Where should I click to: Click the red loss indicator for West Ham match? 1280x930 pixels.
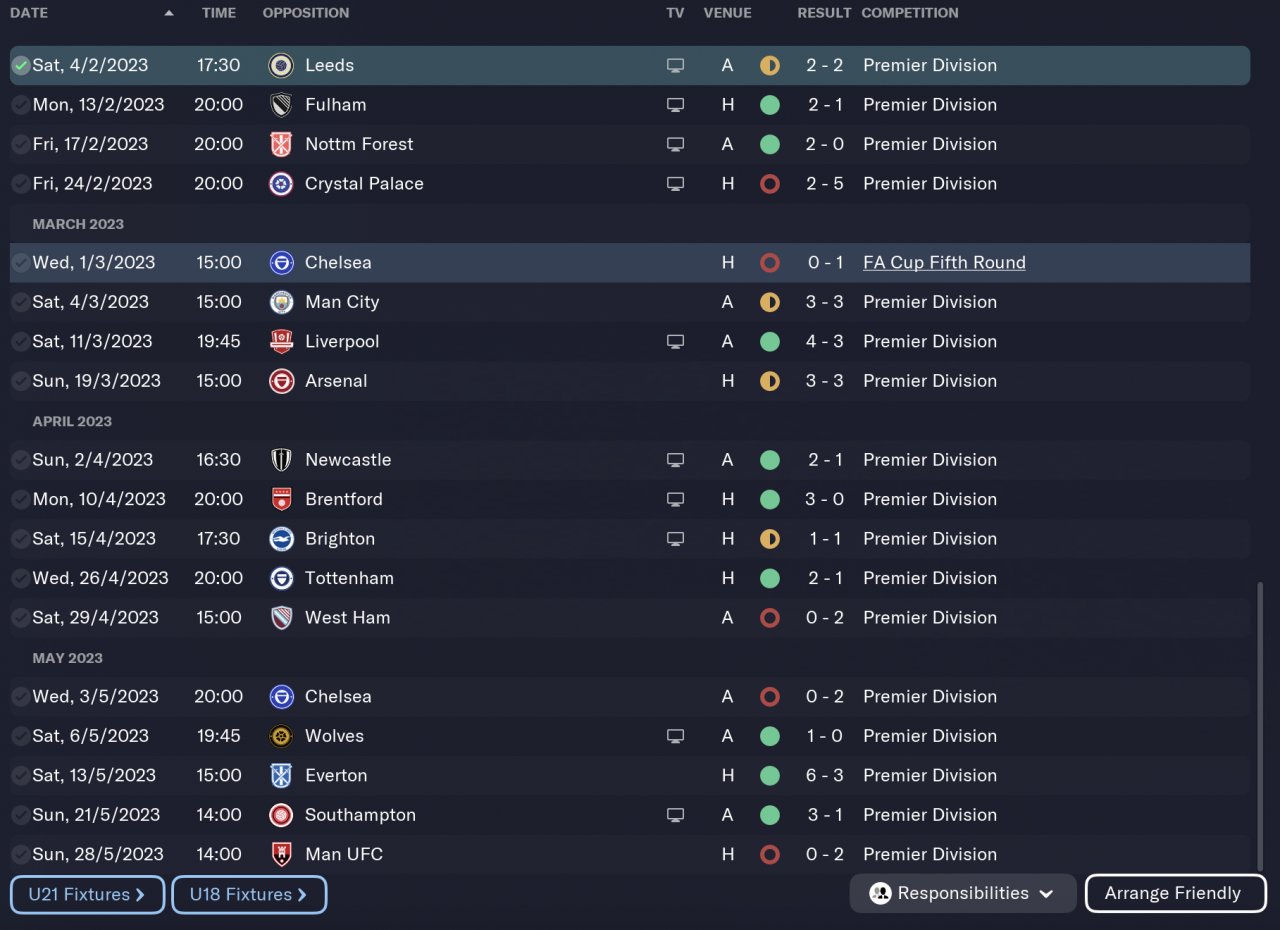[769, 618]
